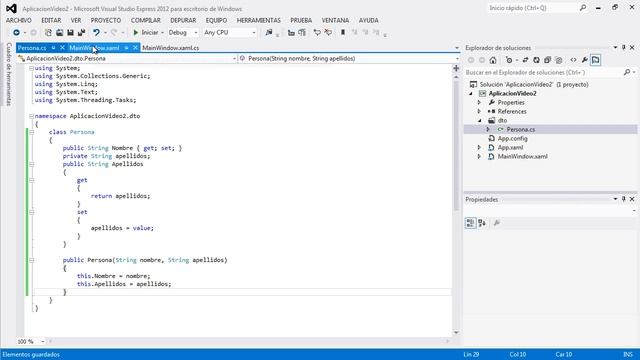Collapse the using directives outline block
640x360 pixels.
[x=31, y=69]
